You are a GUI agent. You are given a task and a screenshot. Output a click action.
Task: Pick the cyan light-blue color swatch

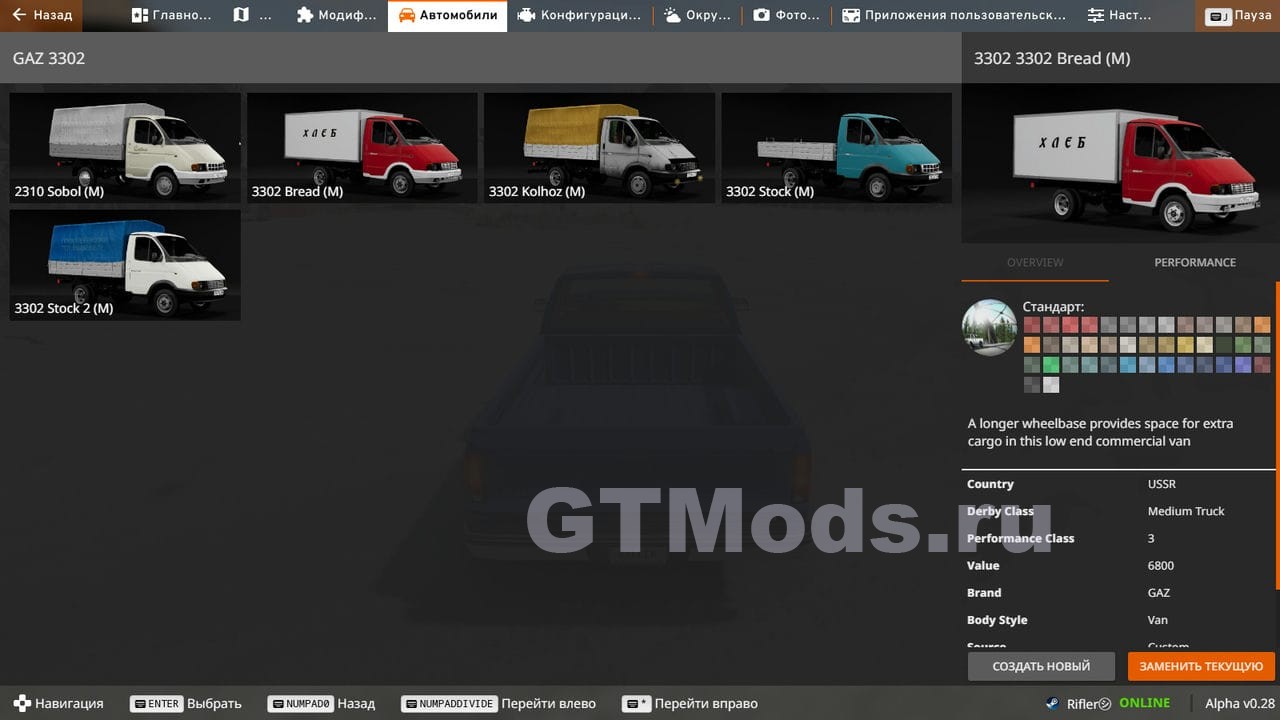tap(1128, 365)
